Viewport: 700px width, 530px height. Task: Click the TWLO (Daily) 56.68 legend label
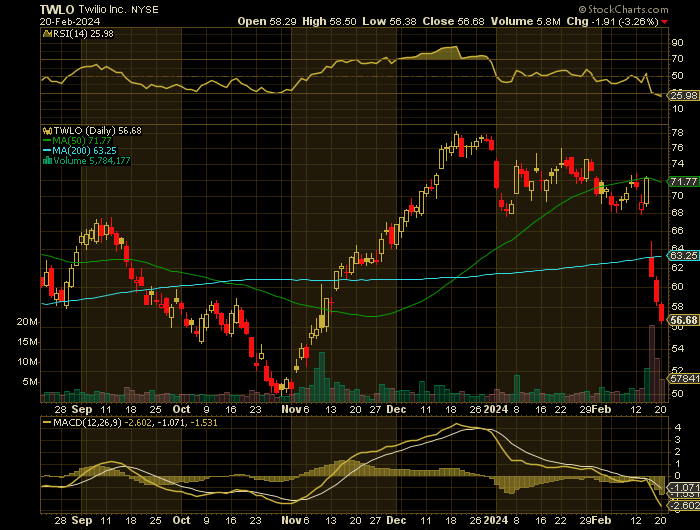(97, 131)
